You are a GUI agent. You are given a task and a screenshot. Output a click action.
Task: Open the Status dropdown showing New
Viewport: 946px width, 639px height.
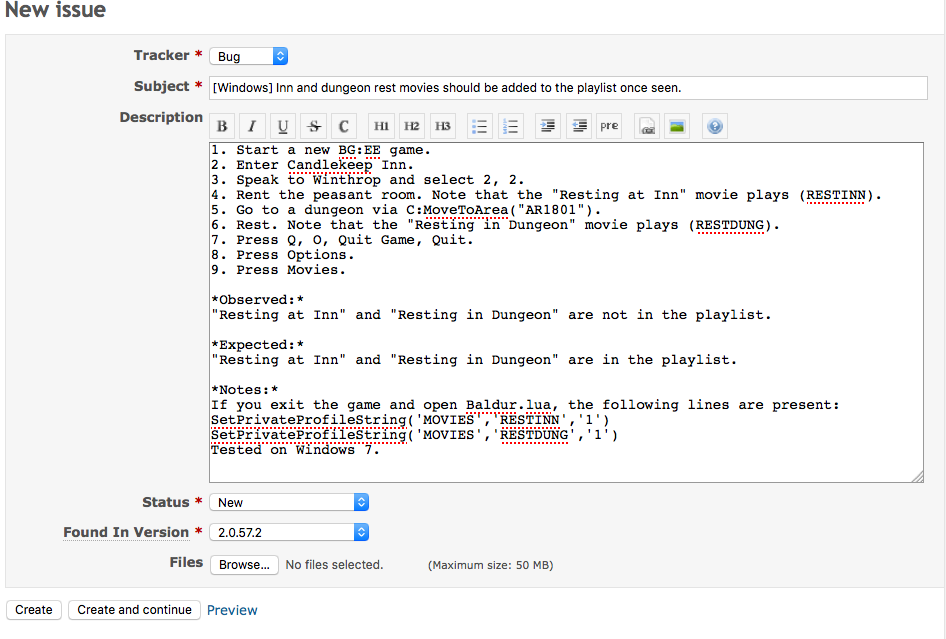coord(289,502)
